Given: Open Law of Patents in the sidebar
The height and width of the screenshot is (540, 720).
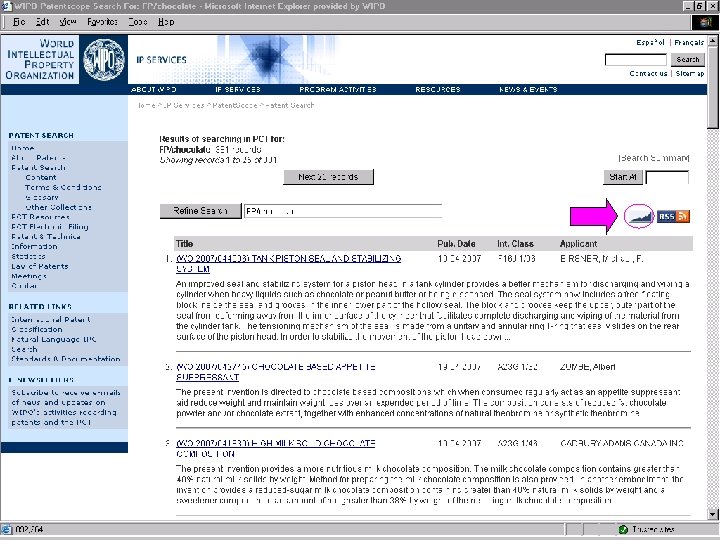Looking at the screenshot, I should [39, 266].
